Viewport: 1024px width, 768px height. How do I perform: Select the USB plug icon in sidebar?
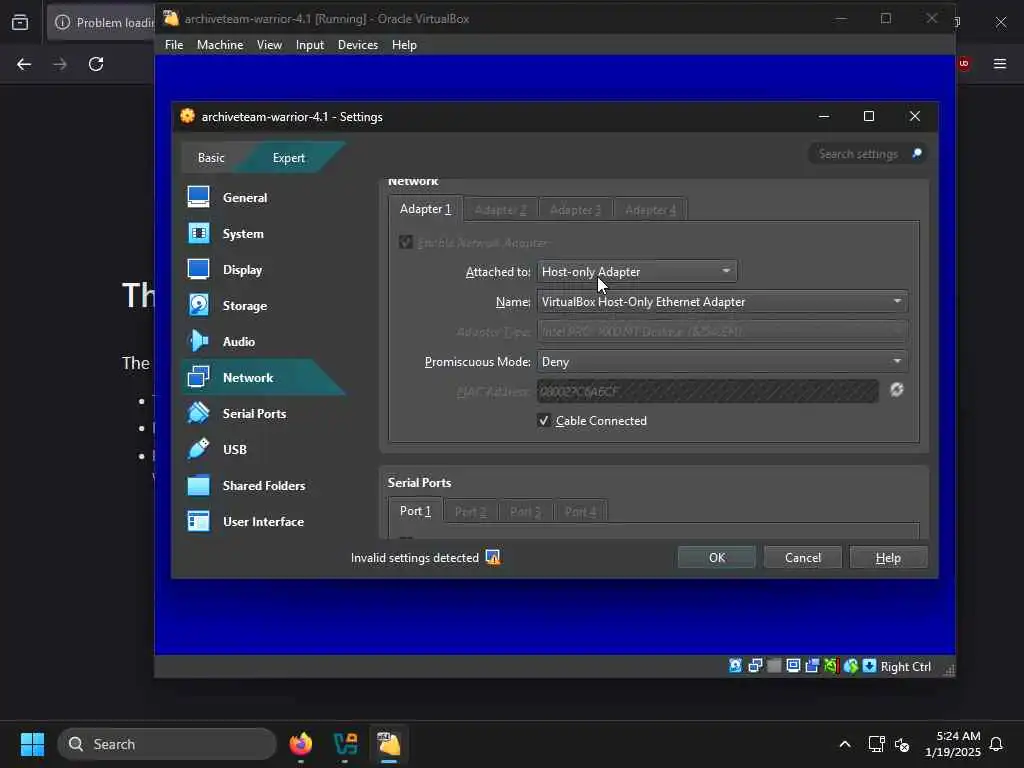pyautogui.click(x=199, y=449)
